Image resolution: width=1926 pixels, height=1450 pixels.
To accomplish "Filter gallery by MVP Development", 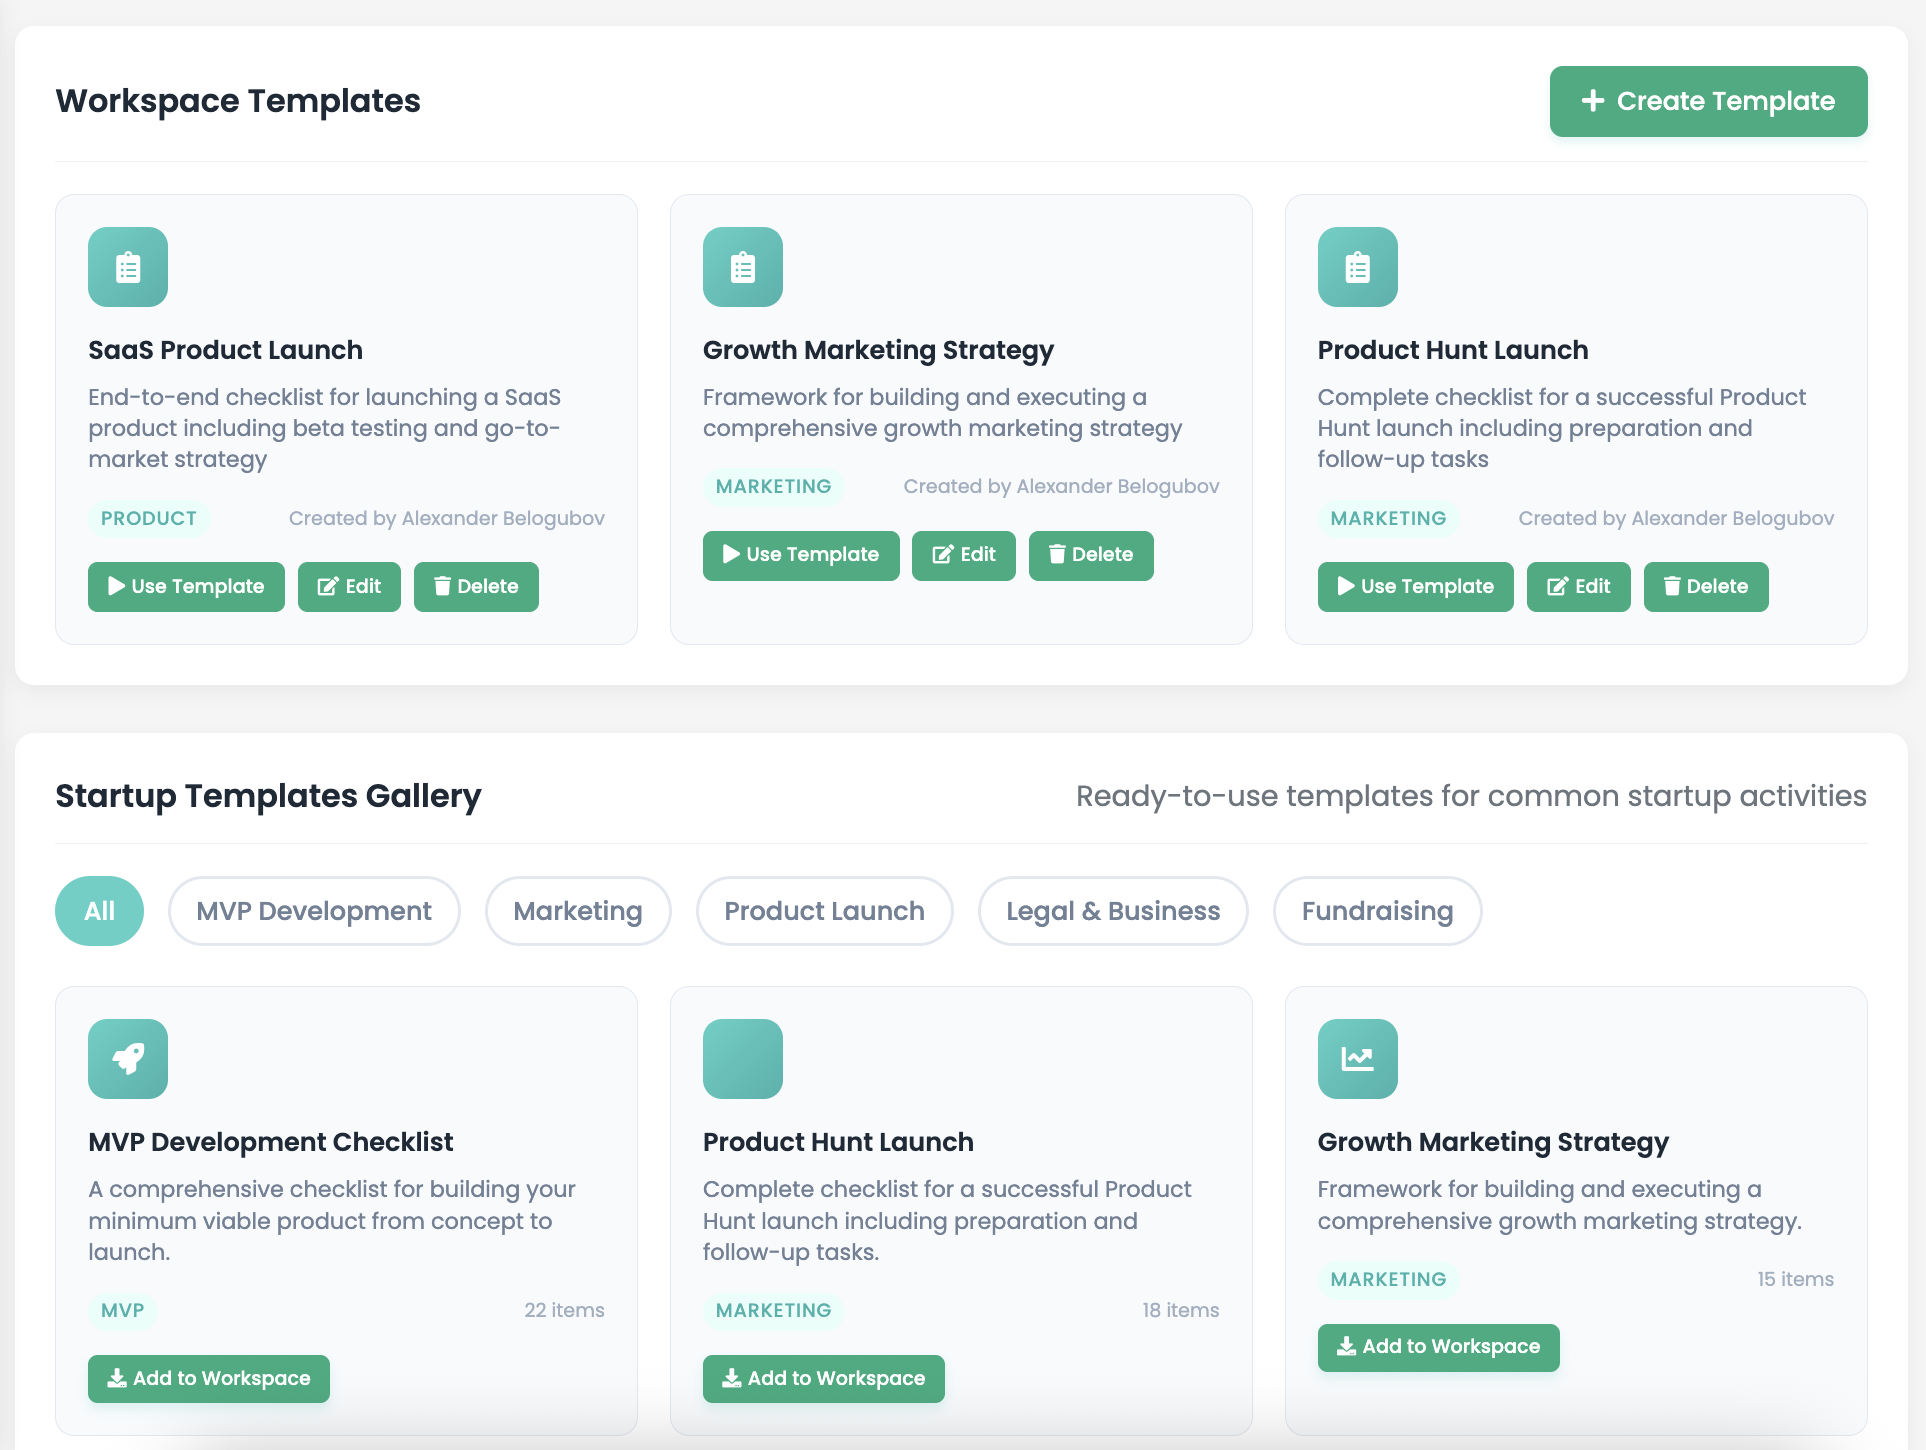I will click(x=314, y=911).
